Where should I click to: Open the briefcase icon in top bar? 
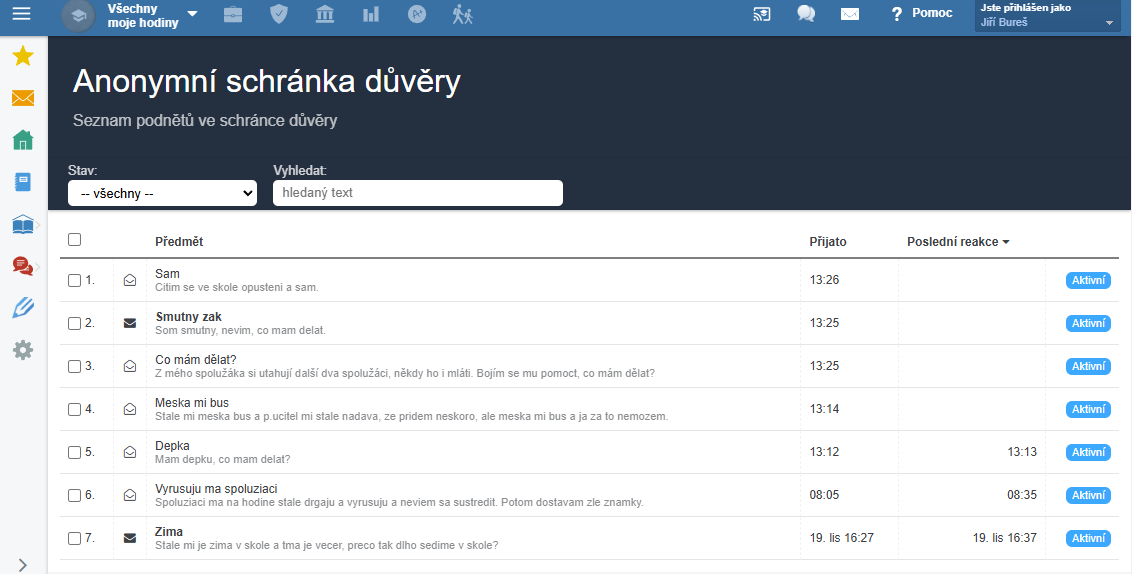232,14
